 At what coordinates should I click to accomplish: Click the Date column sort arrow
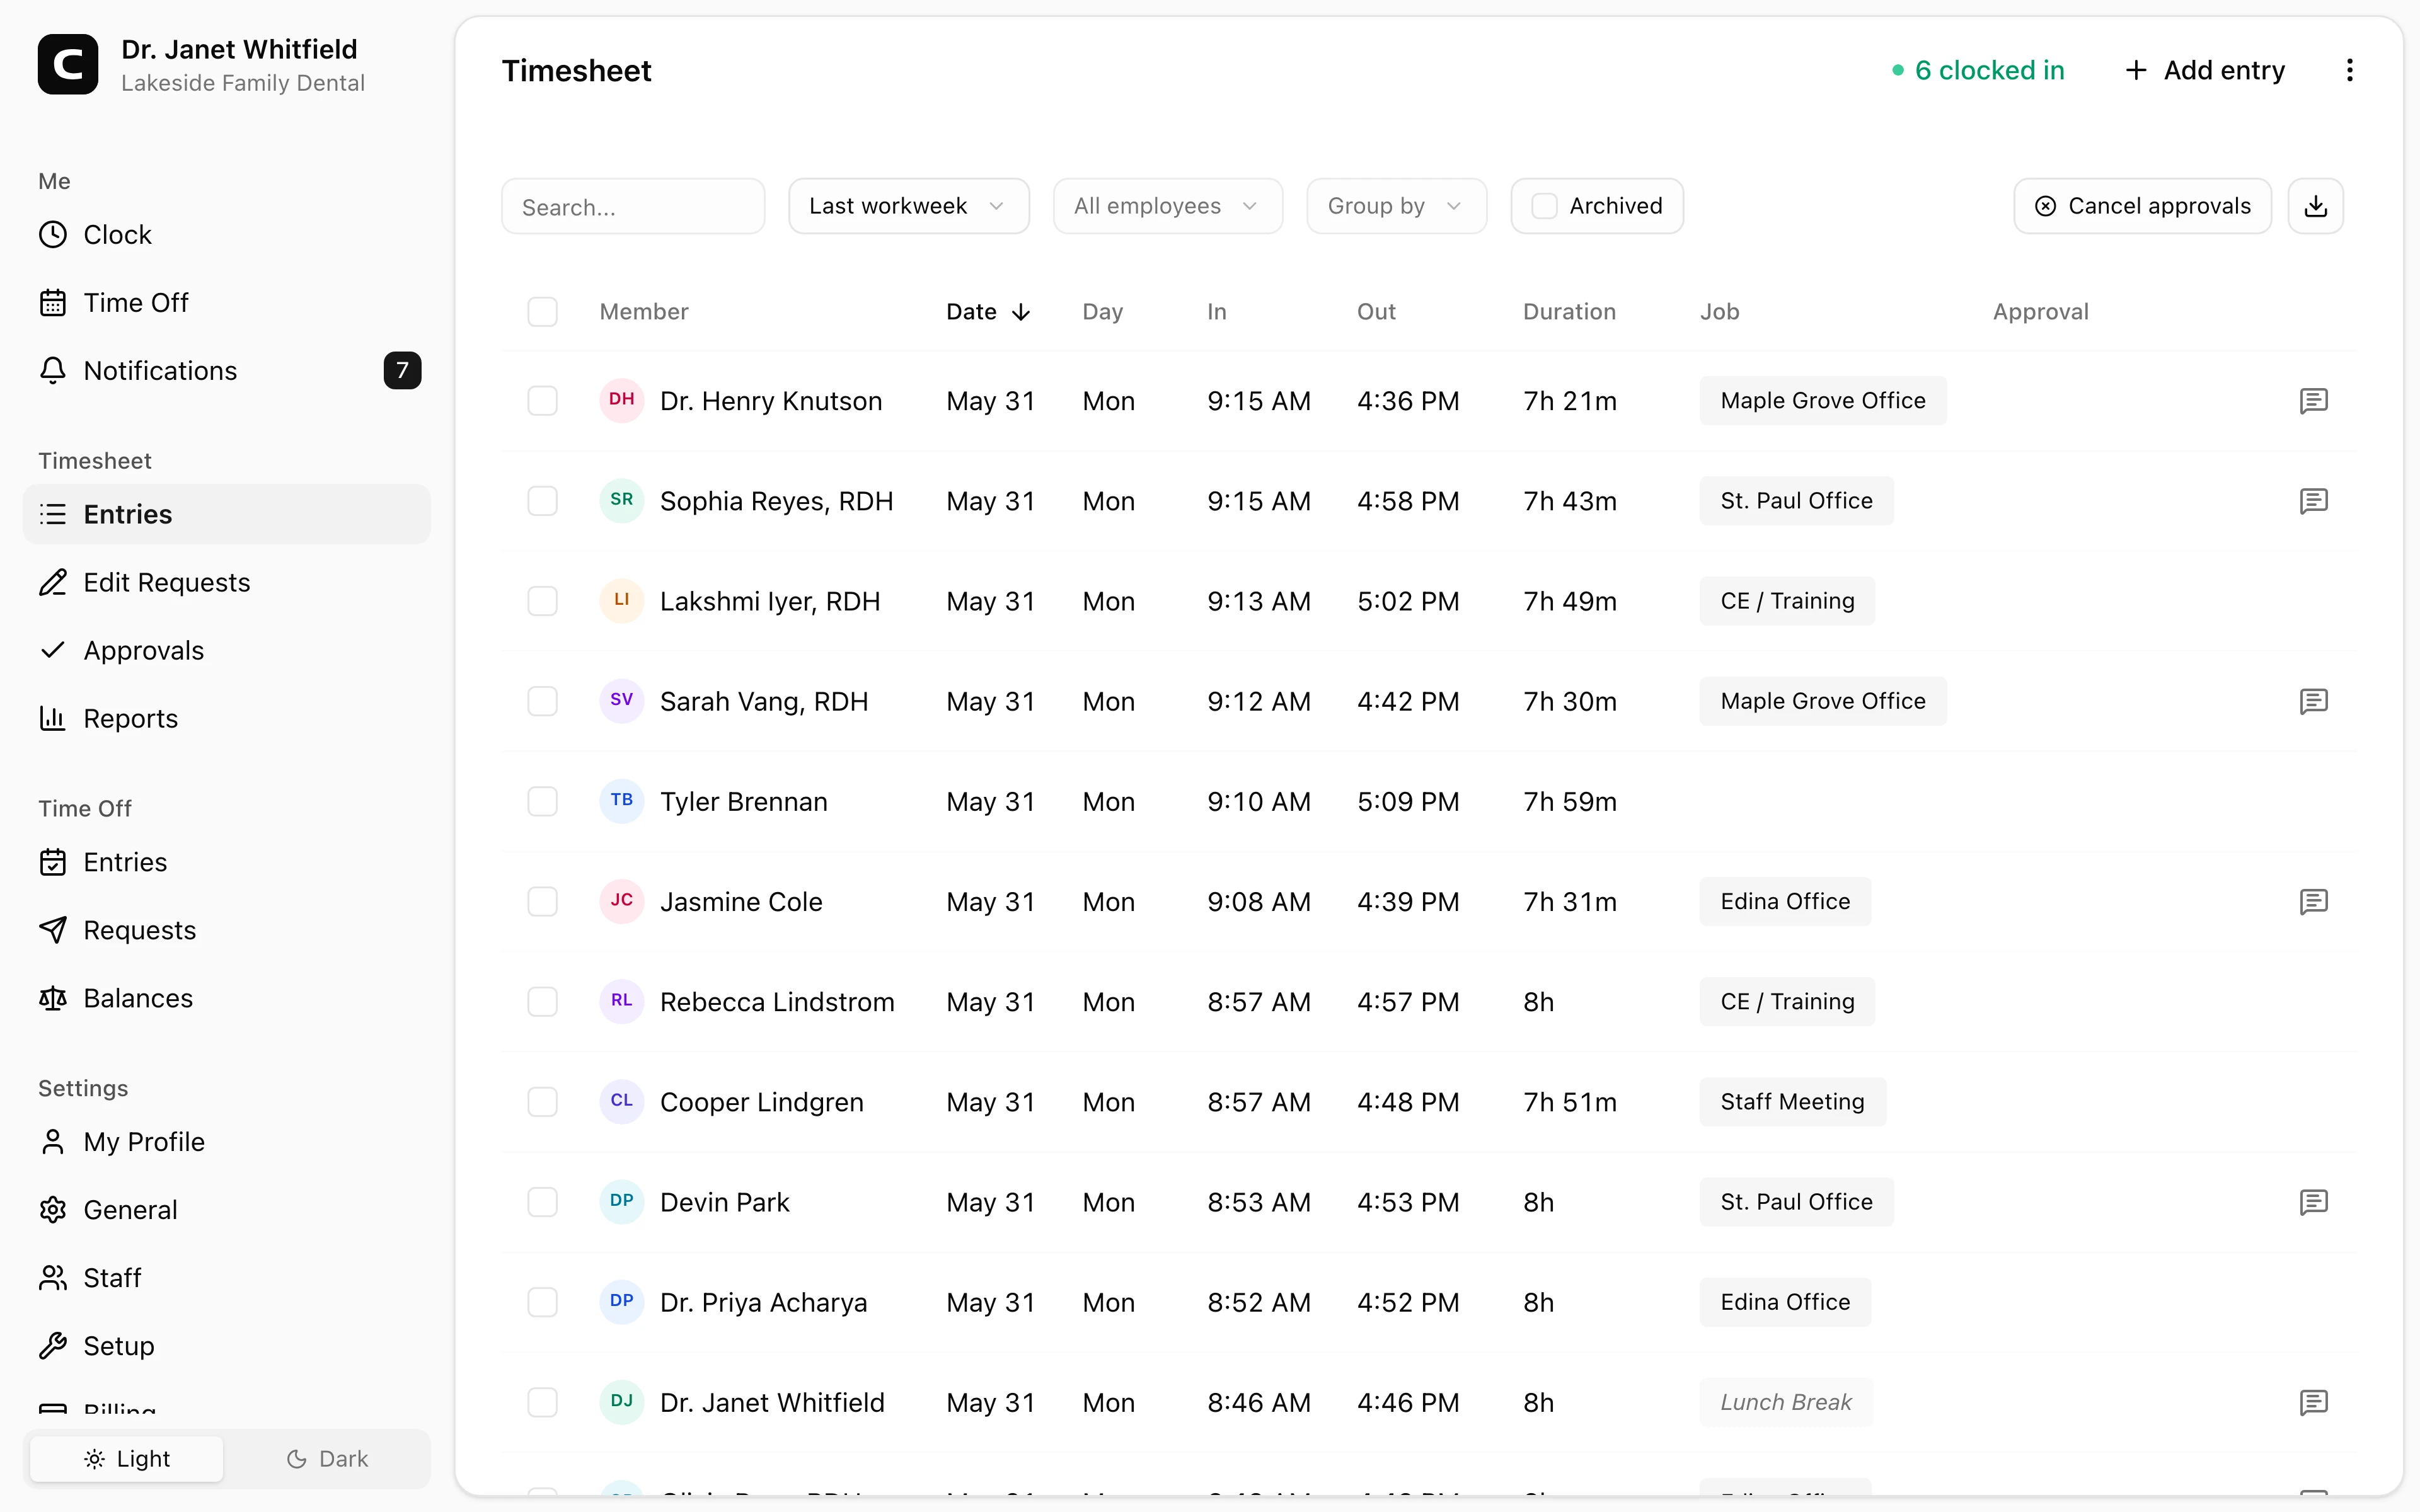(x=1021, y=312)
